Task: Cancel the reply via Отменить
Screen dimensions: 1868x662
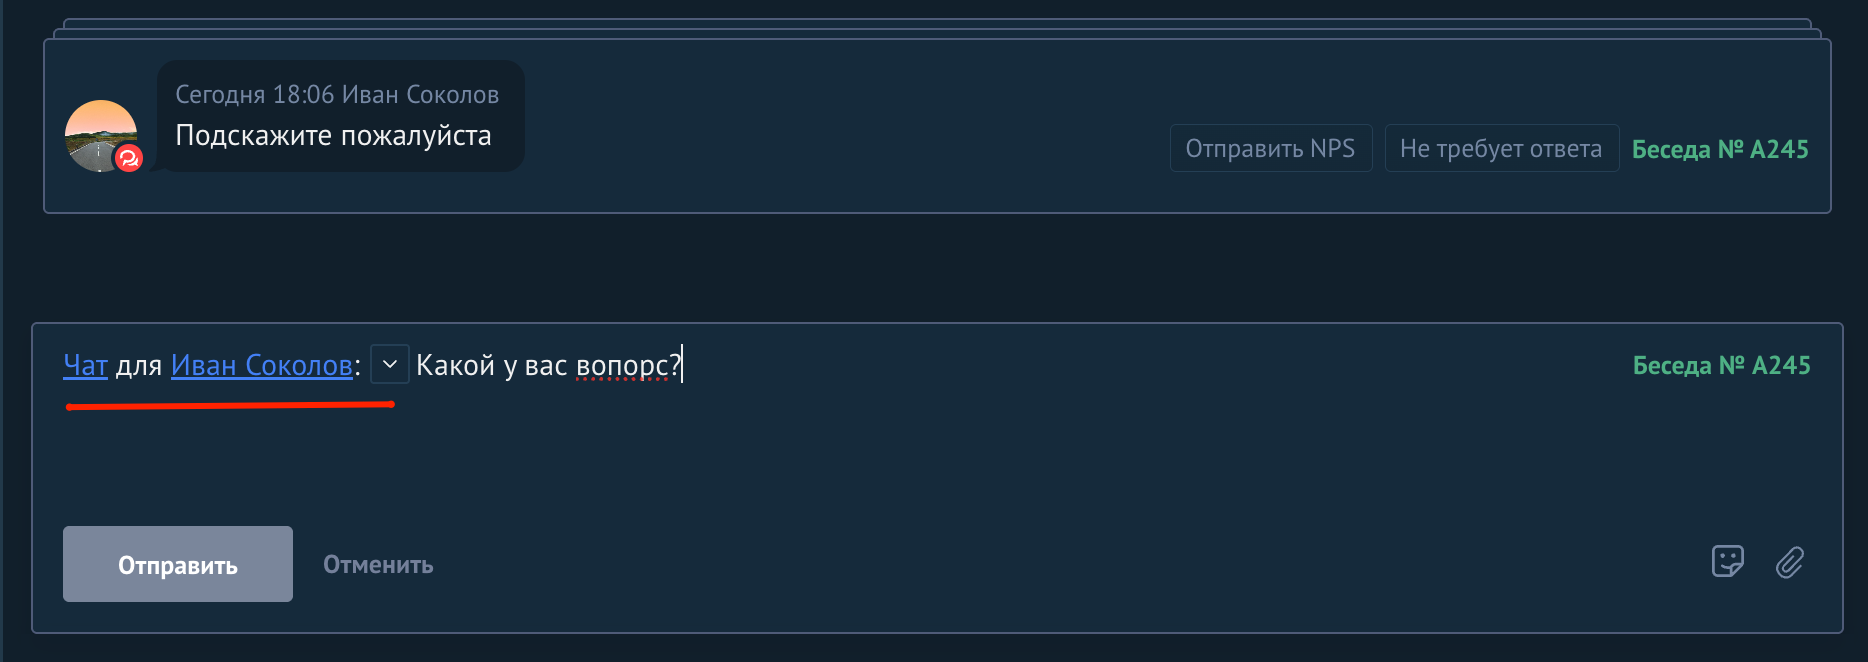Action: coord(378,565)
